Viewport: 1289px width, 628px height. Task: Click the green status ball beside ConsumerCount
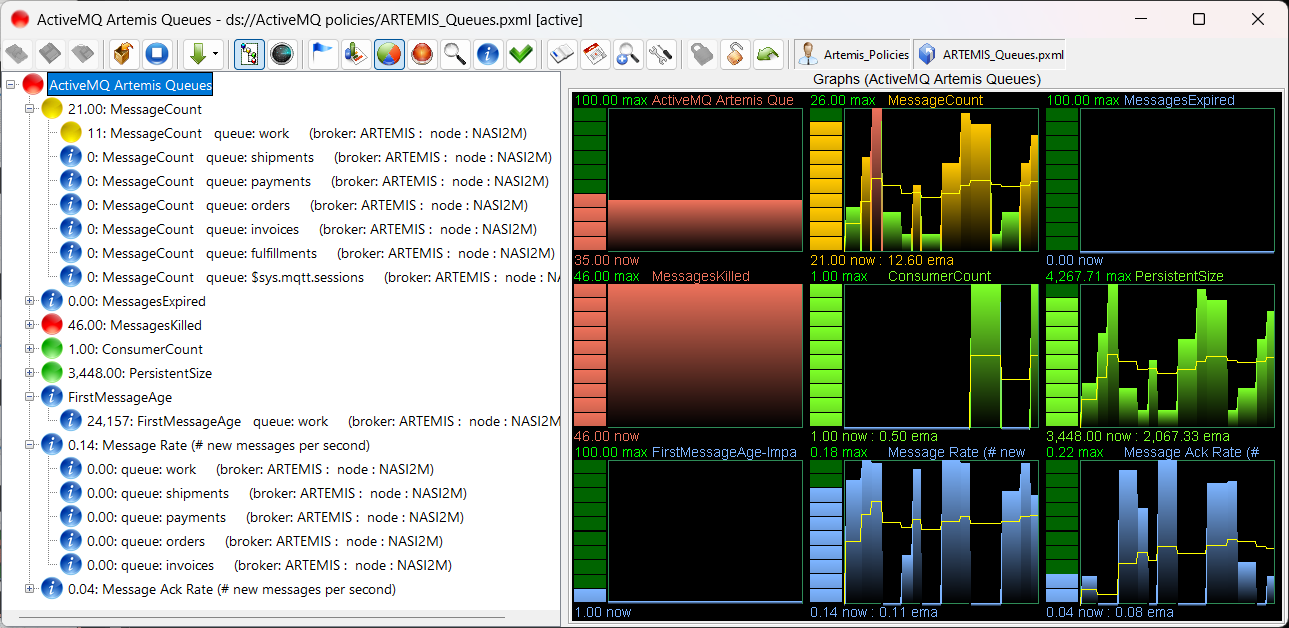pos(52,349)
